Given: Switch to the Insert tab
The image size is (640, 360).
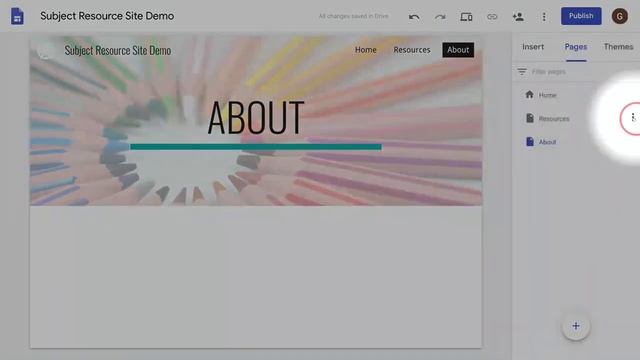Looking at the screenshot, I should tap(533, 47).
